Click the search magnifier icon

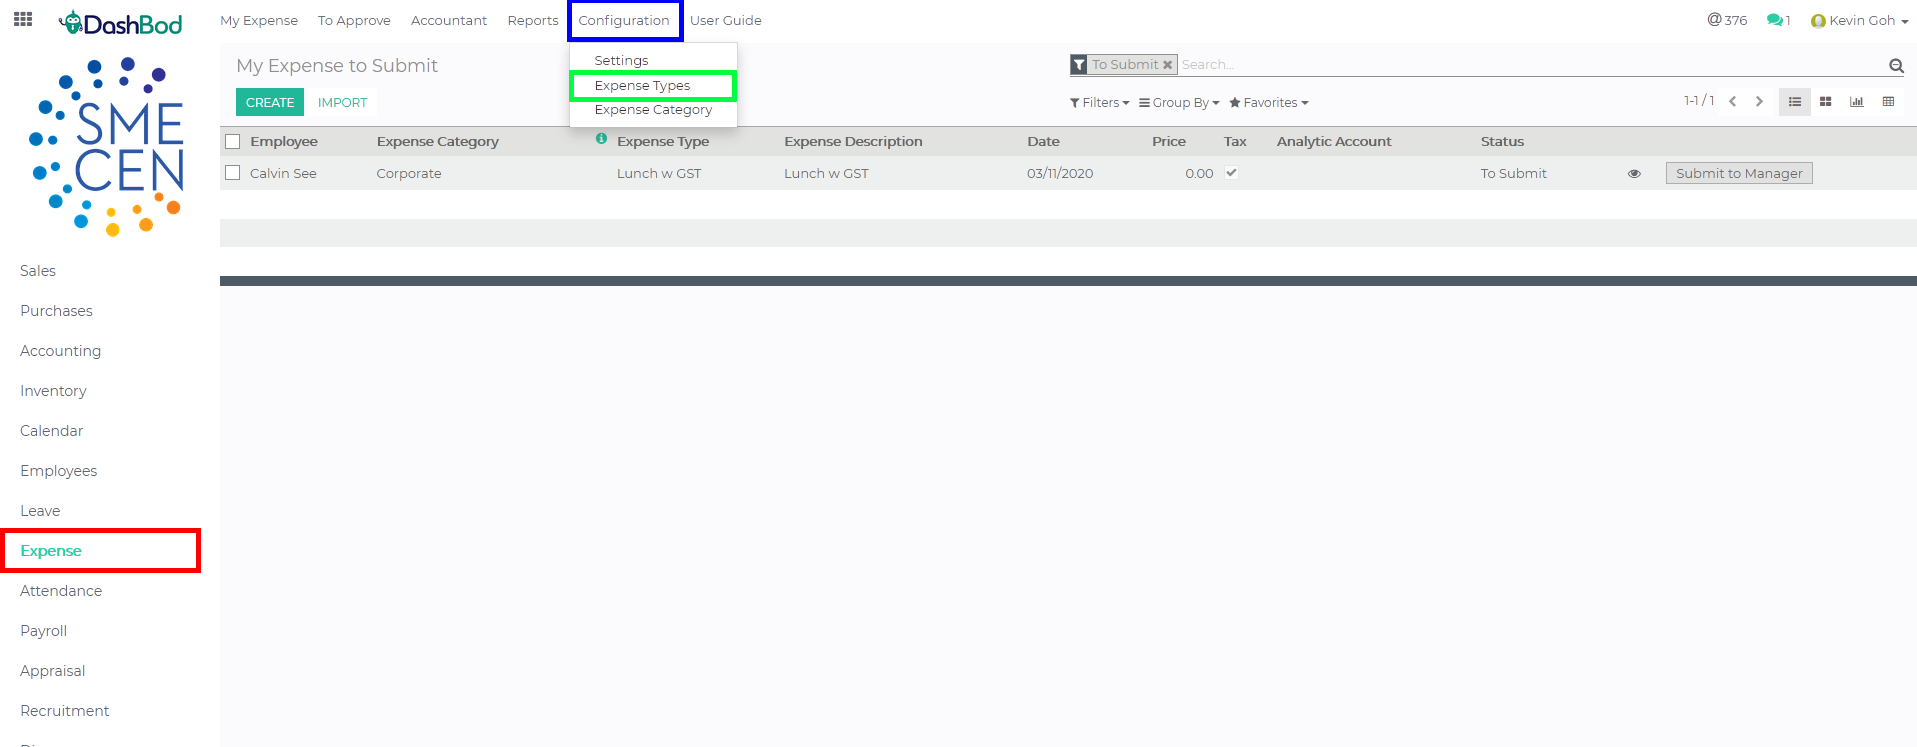1895,66
